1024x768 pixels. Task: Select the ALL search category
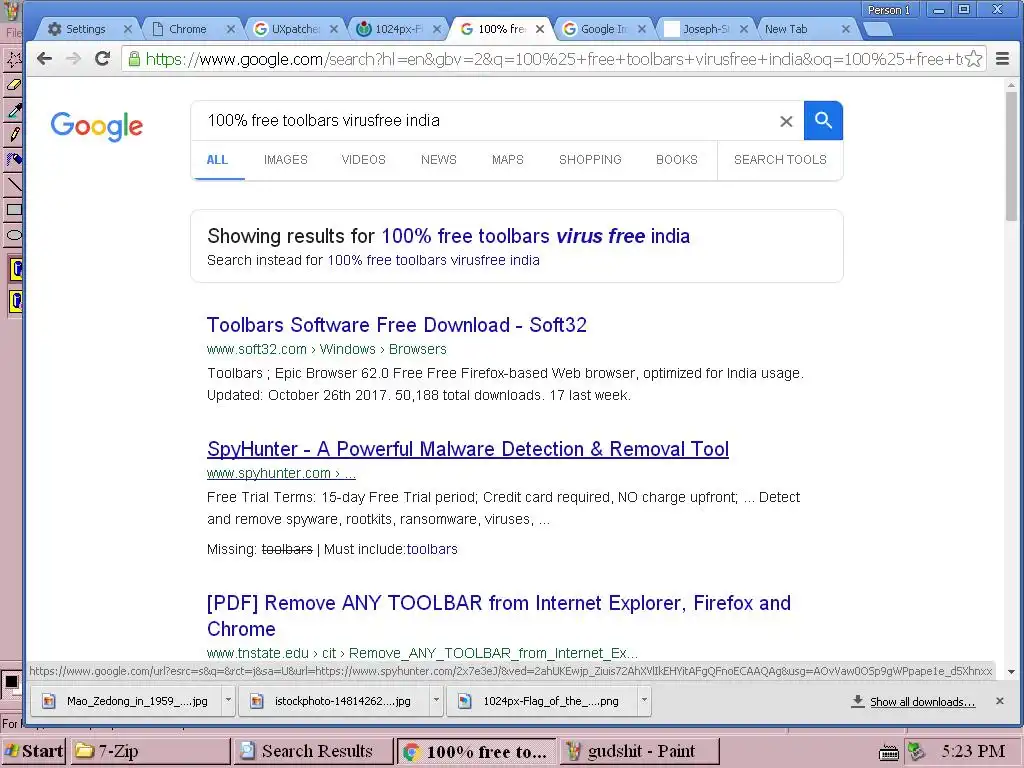click(217, 159)
